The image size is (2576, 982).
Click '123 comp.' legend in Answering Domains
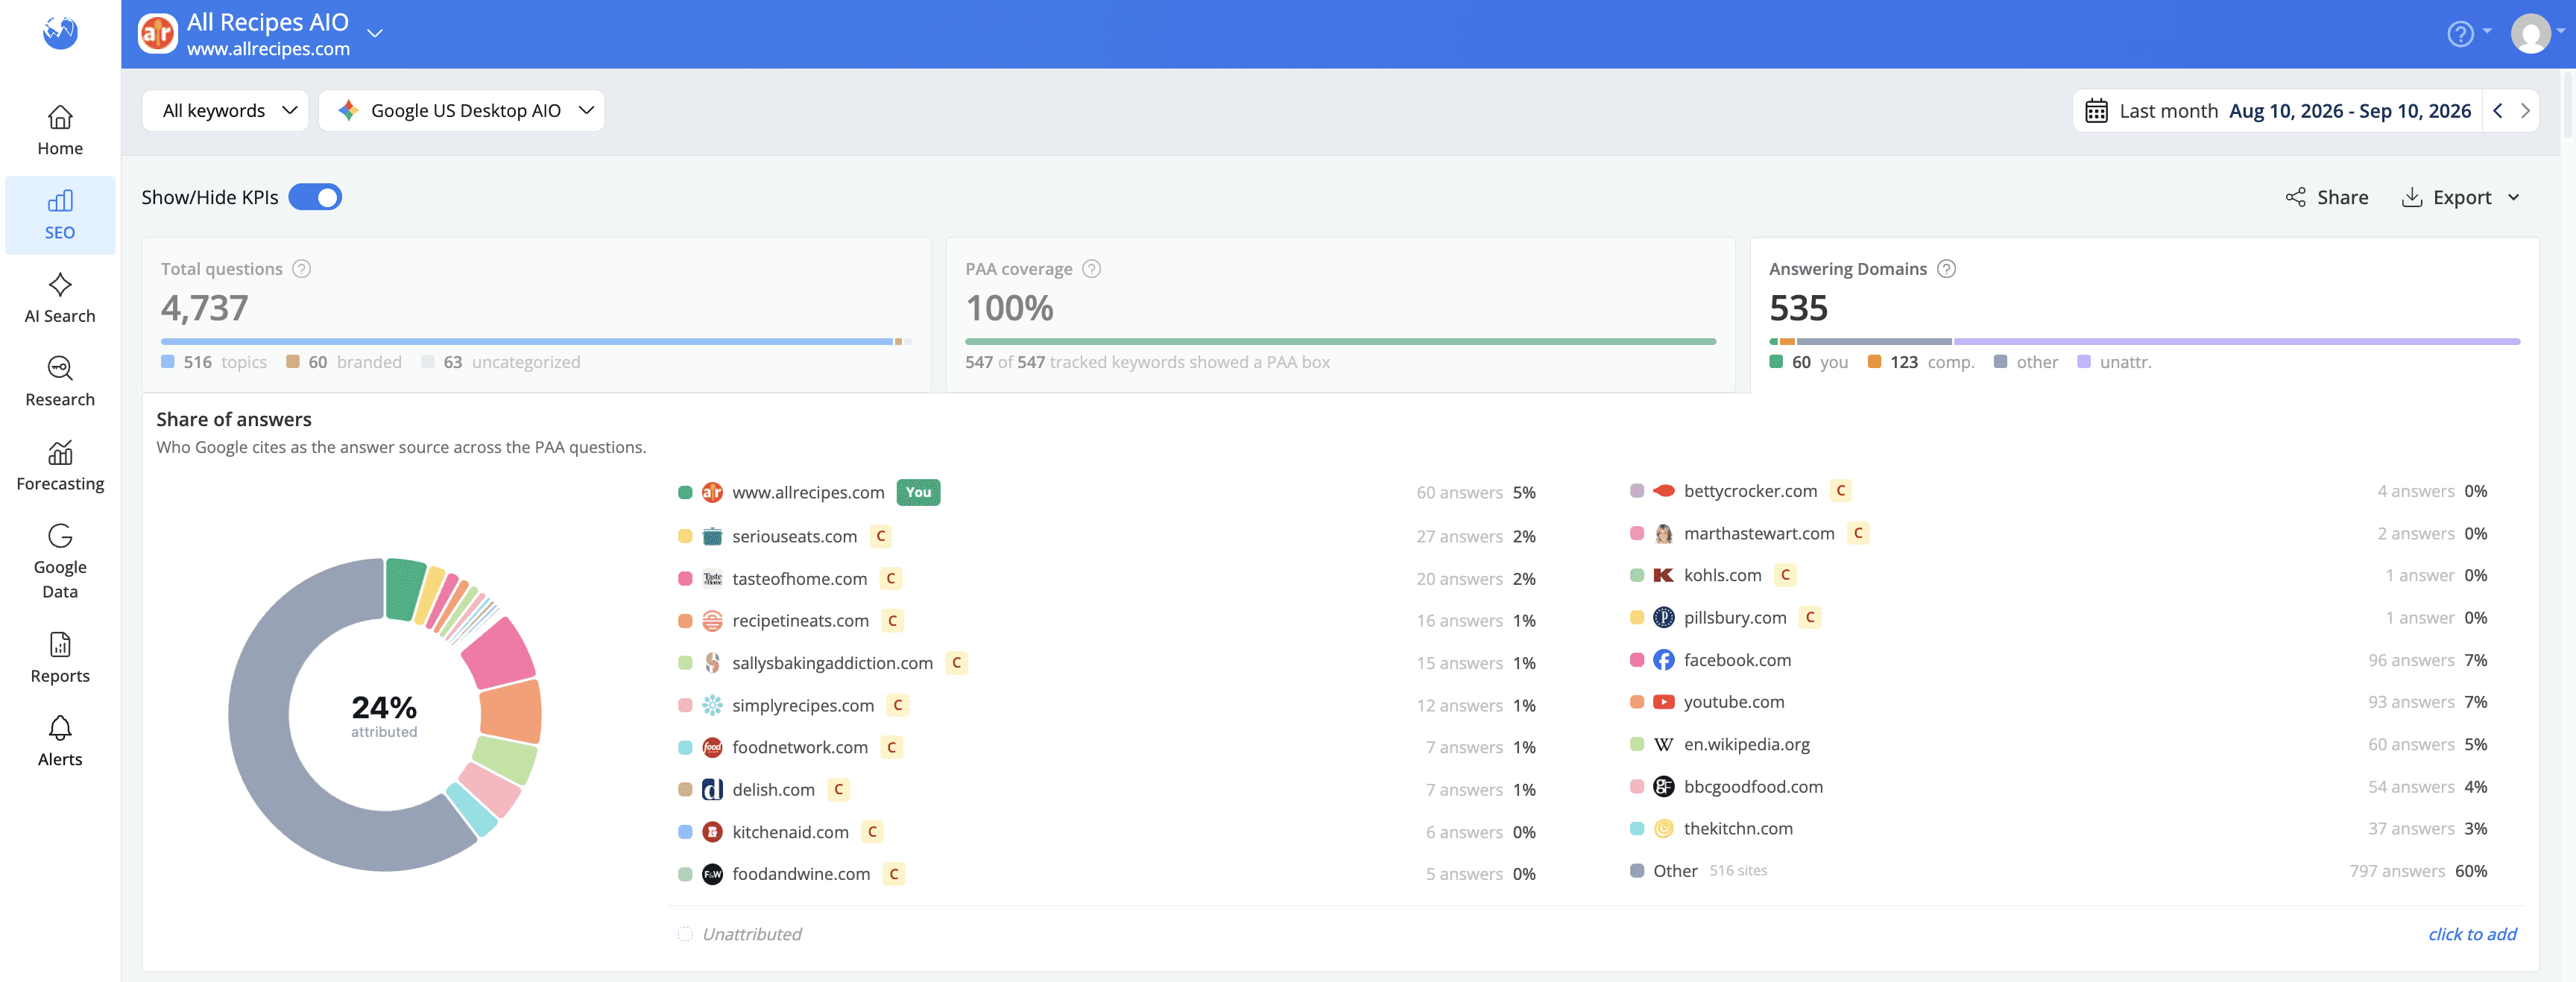(x=1921, y=362)
